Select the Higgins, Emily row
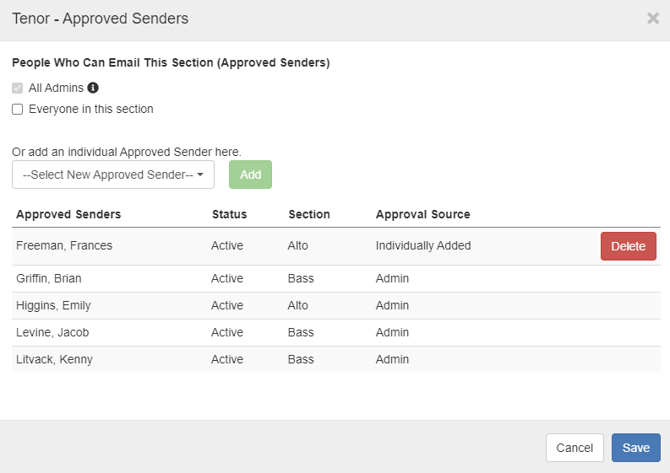The width and height of the screenshot is (670, 473). [x=336, y=306]
